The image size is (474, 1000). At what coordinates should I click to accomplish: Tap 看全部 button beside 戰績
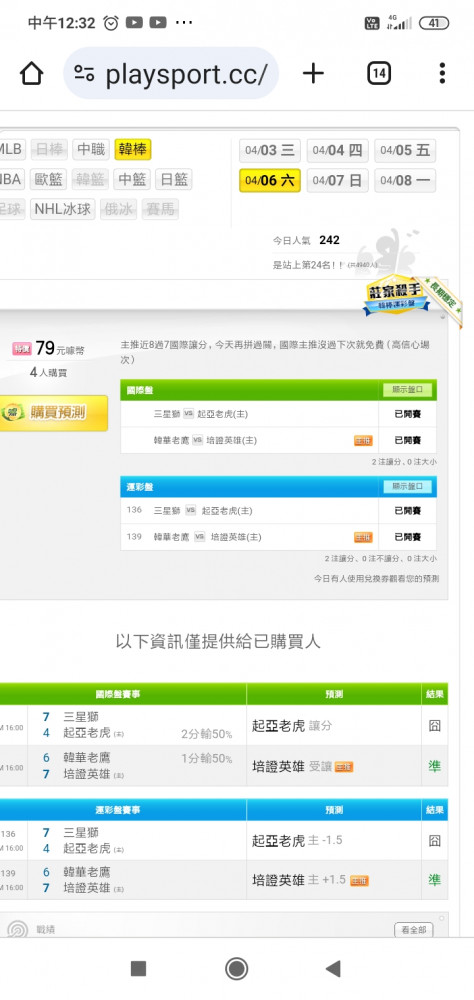413,930
